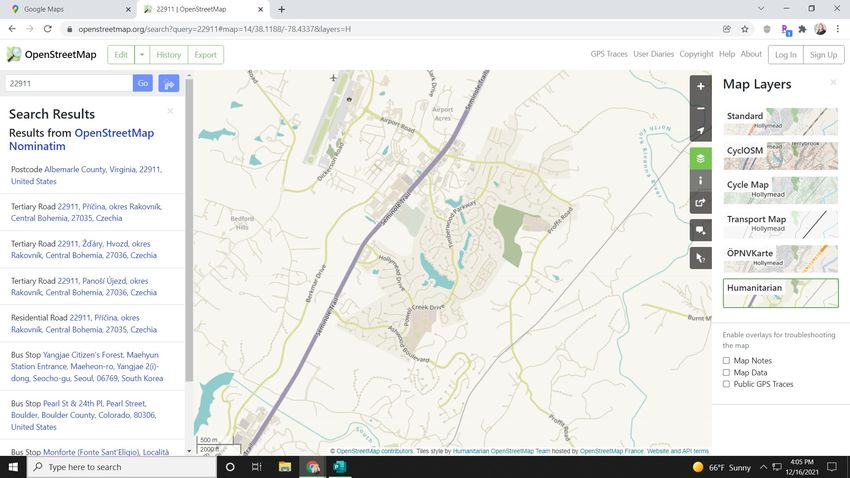850x478 pixels.
Task: Click the browser address bar URL
Action: point(214,29)
